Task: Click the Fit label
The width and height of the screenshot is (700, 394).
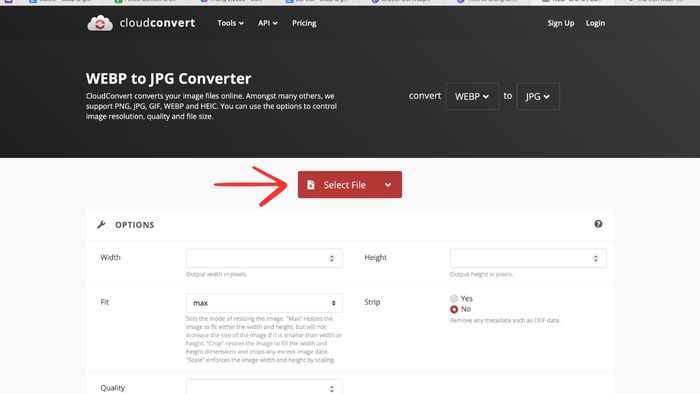Action: click(104, 302)
